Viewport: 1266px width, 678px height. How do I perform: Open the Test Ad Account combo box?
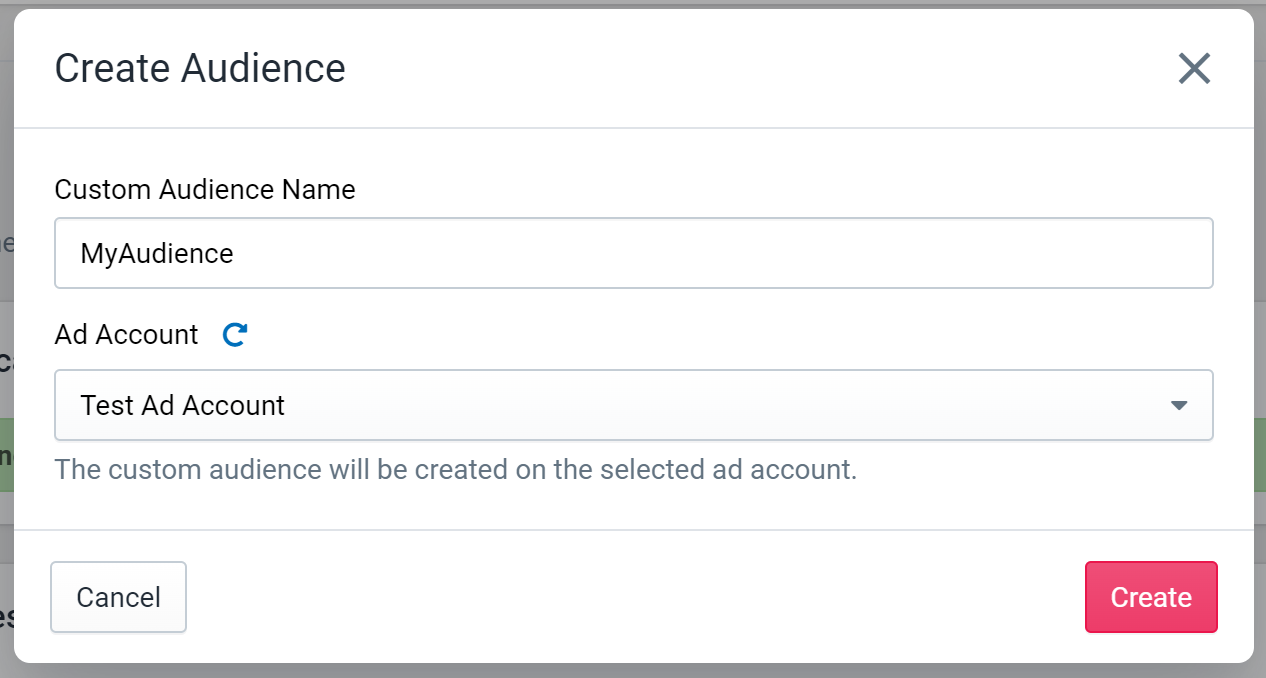[x=634, y=405]
